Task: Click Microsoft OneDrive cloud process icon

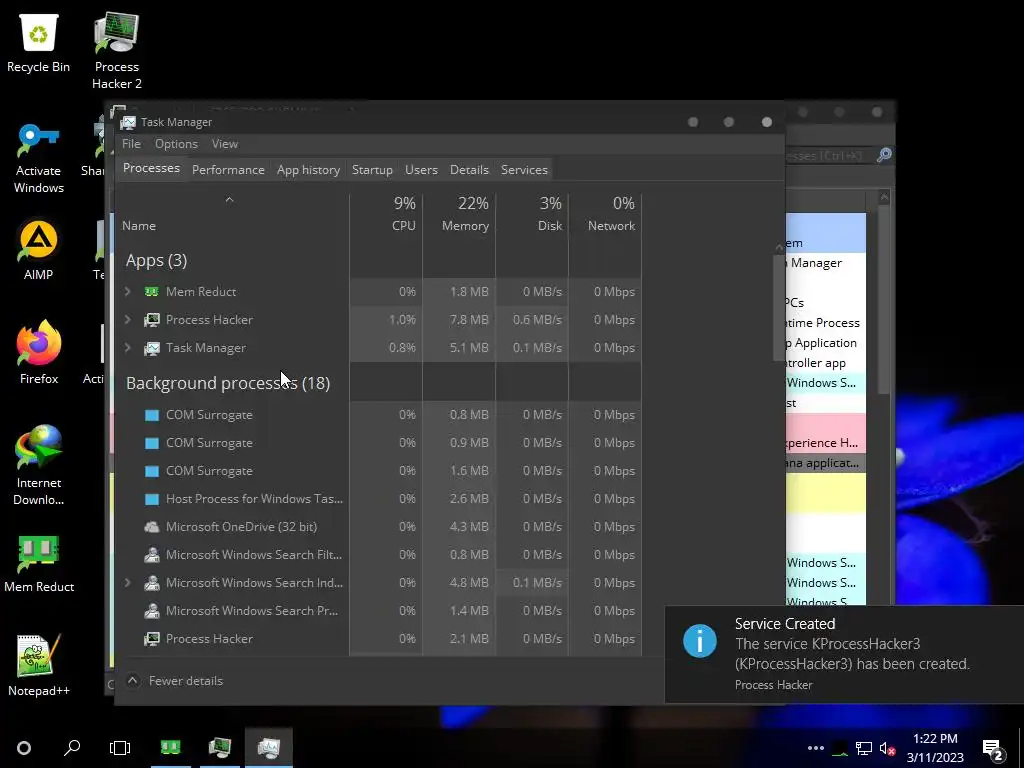Action: point(152,527)
